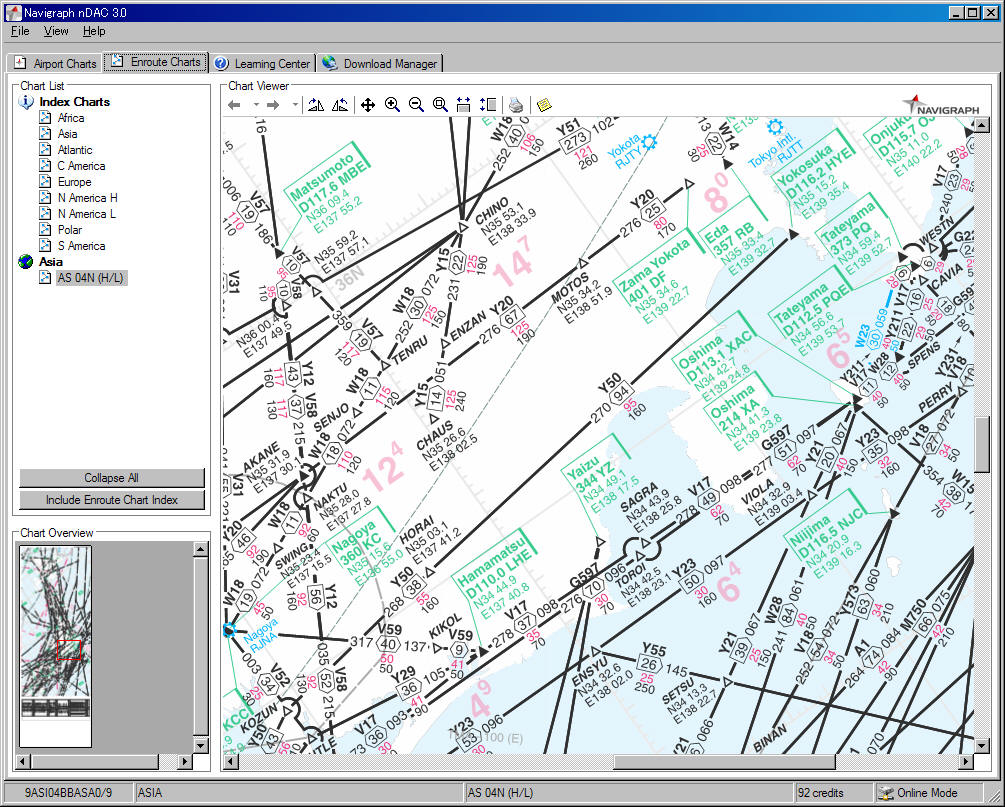This screenshot has width=1005, height=807.
Task: Fit chart to window width
Action: [x=463, y=105]
